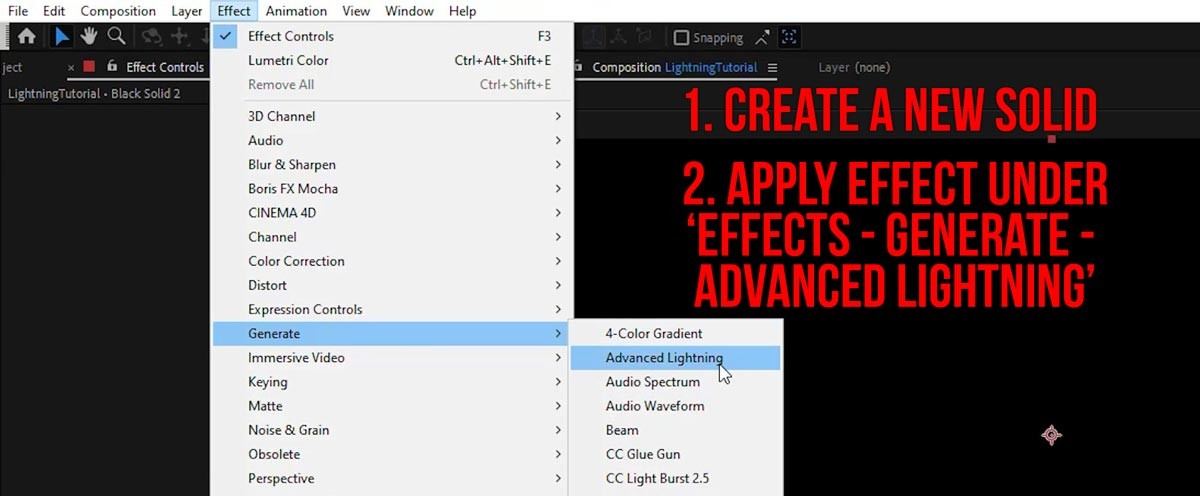Image resolution: width=1200 pixels, height=496 pixels.
Task: Select the dimmed Orbit camera tool
Action: point(152,37)
